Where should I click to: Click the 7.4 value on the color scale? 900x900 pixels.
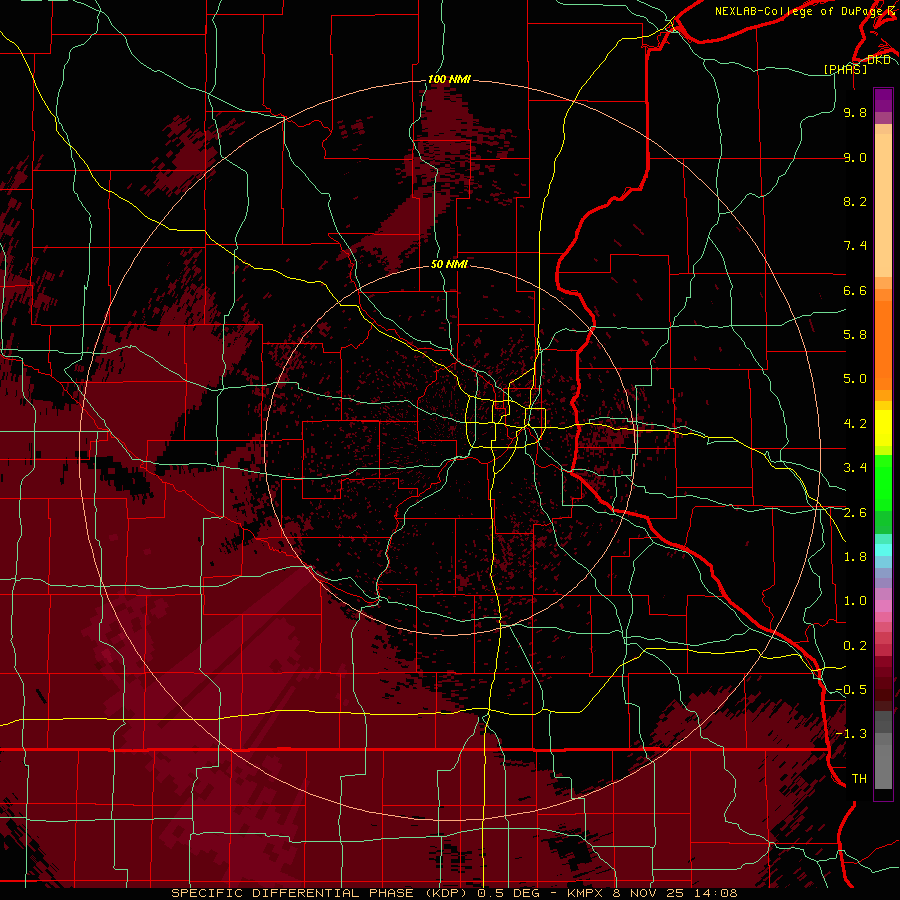click(x=855, y=246)
